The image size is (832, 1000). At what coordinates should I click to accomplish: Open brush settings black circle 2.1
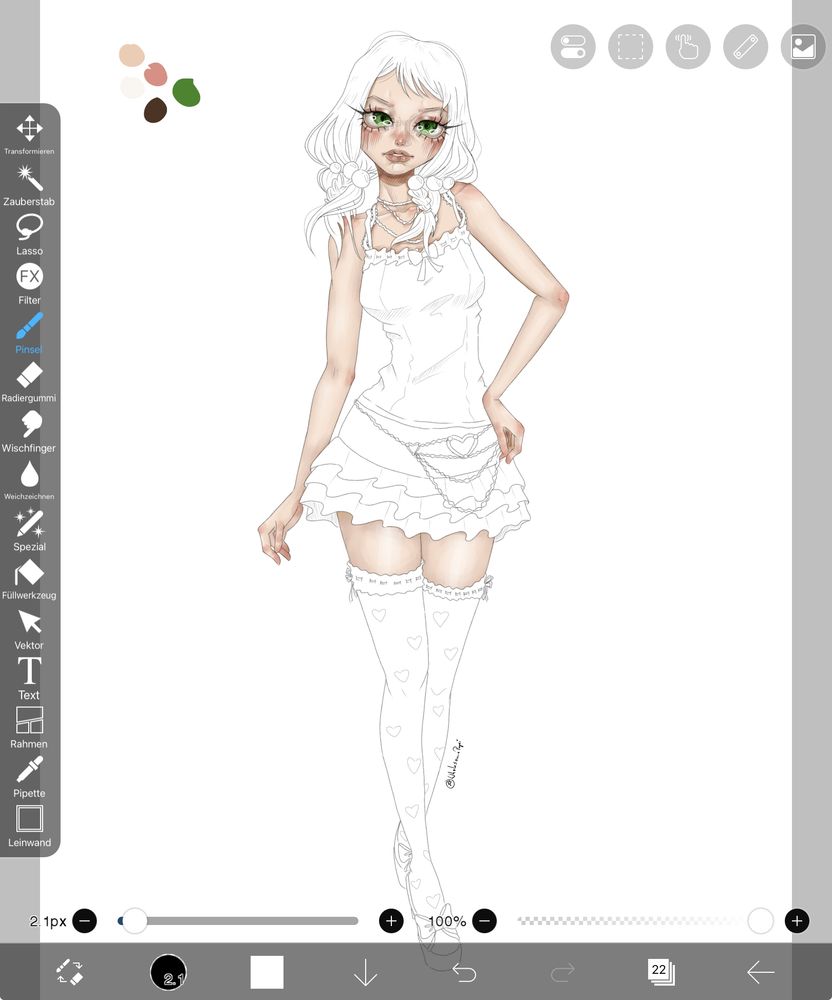168,972
